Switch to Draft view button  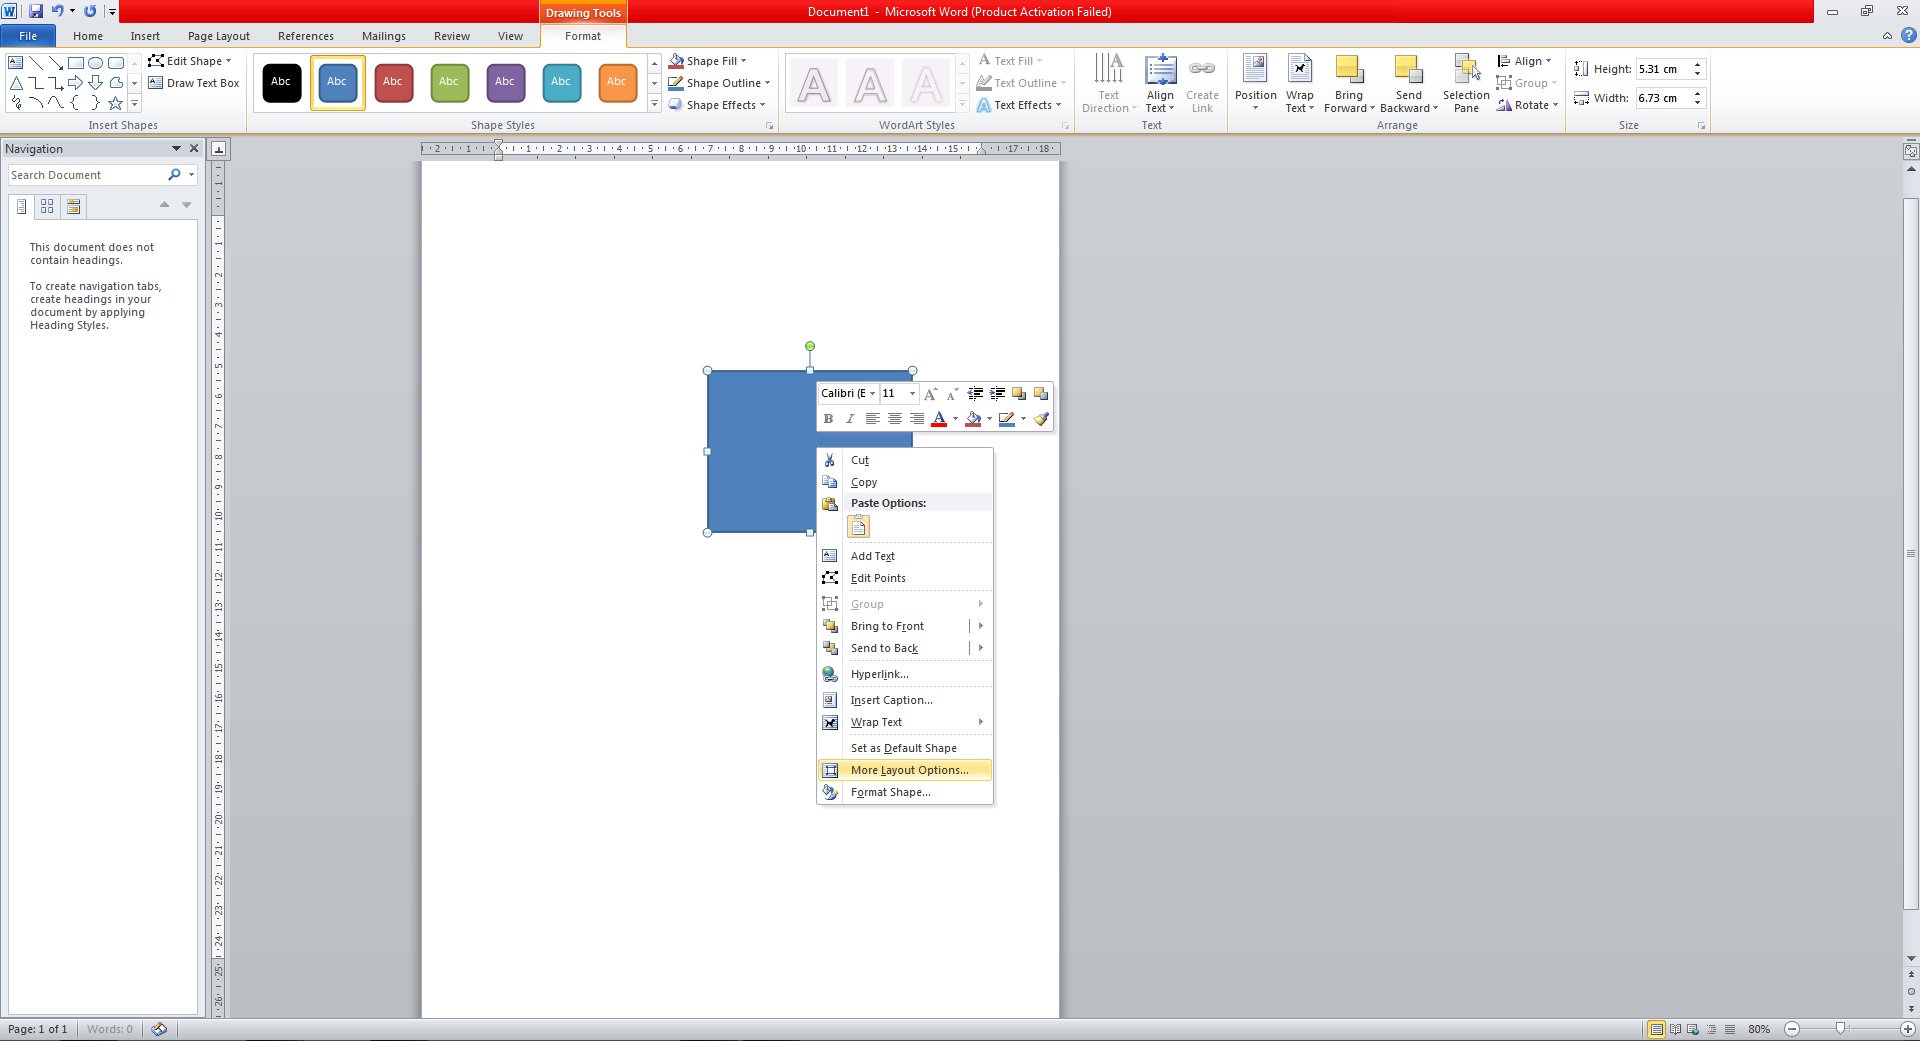pos(1729,1029)
